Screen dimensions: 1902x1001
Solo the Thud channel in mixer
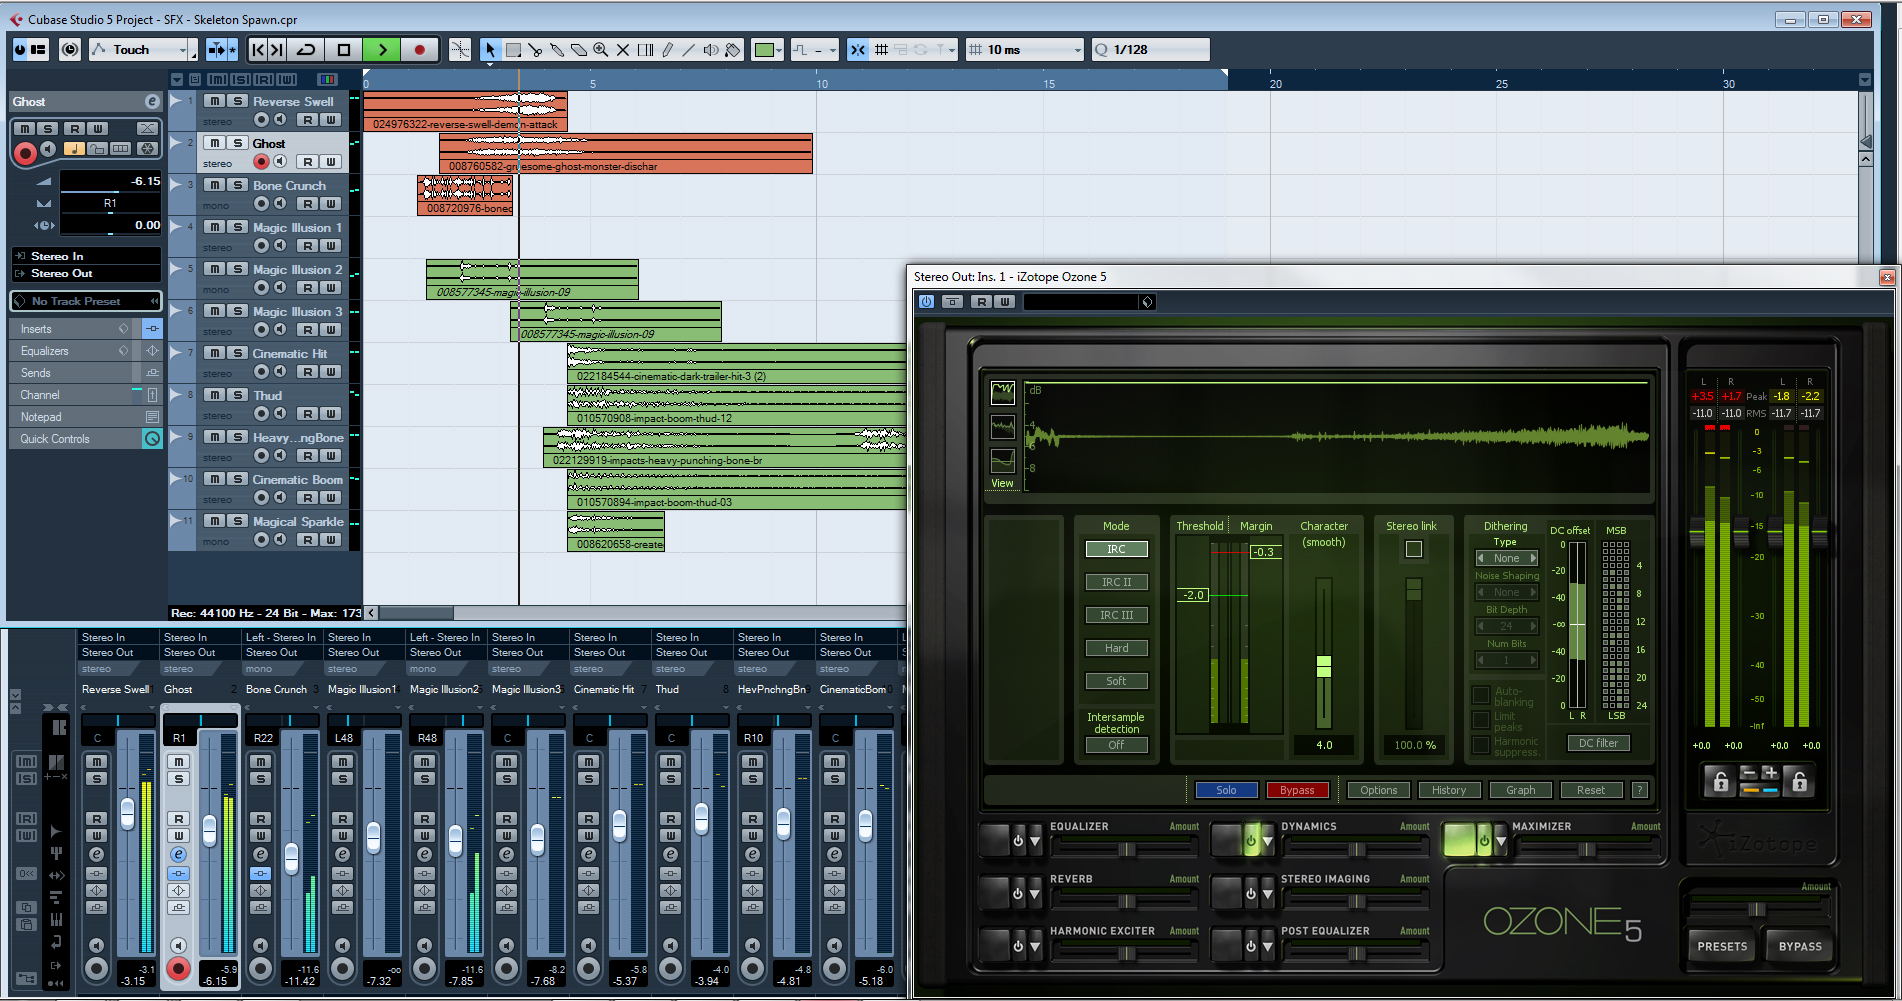(671, 779)
